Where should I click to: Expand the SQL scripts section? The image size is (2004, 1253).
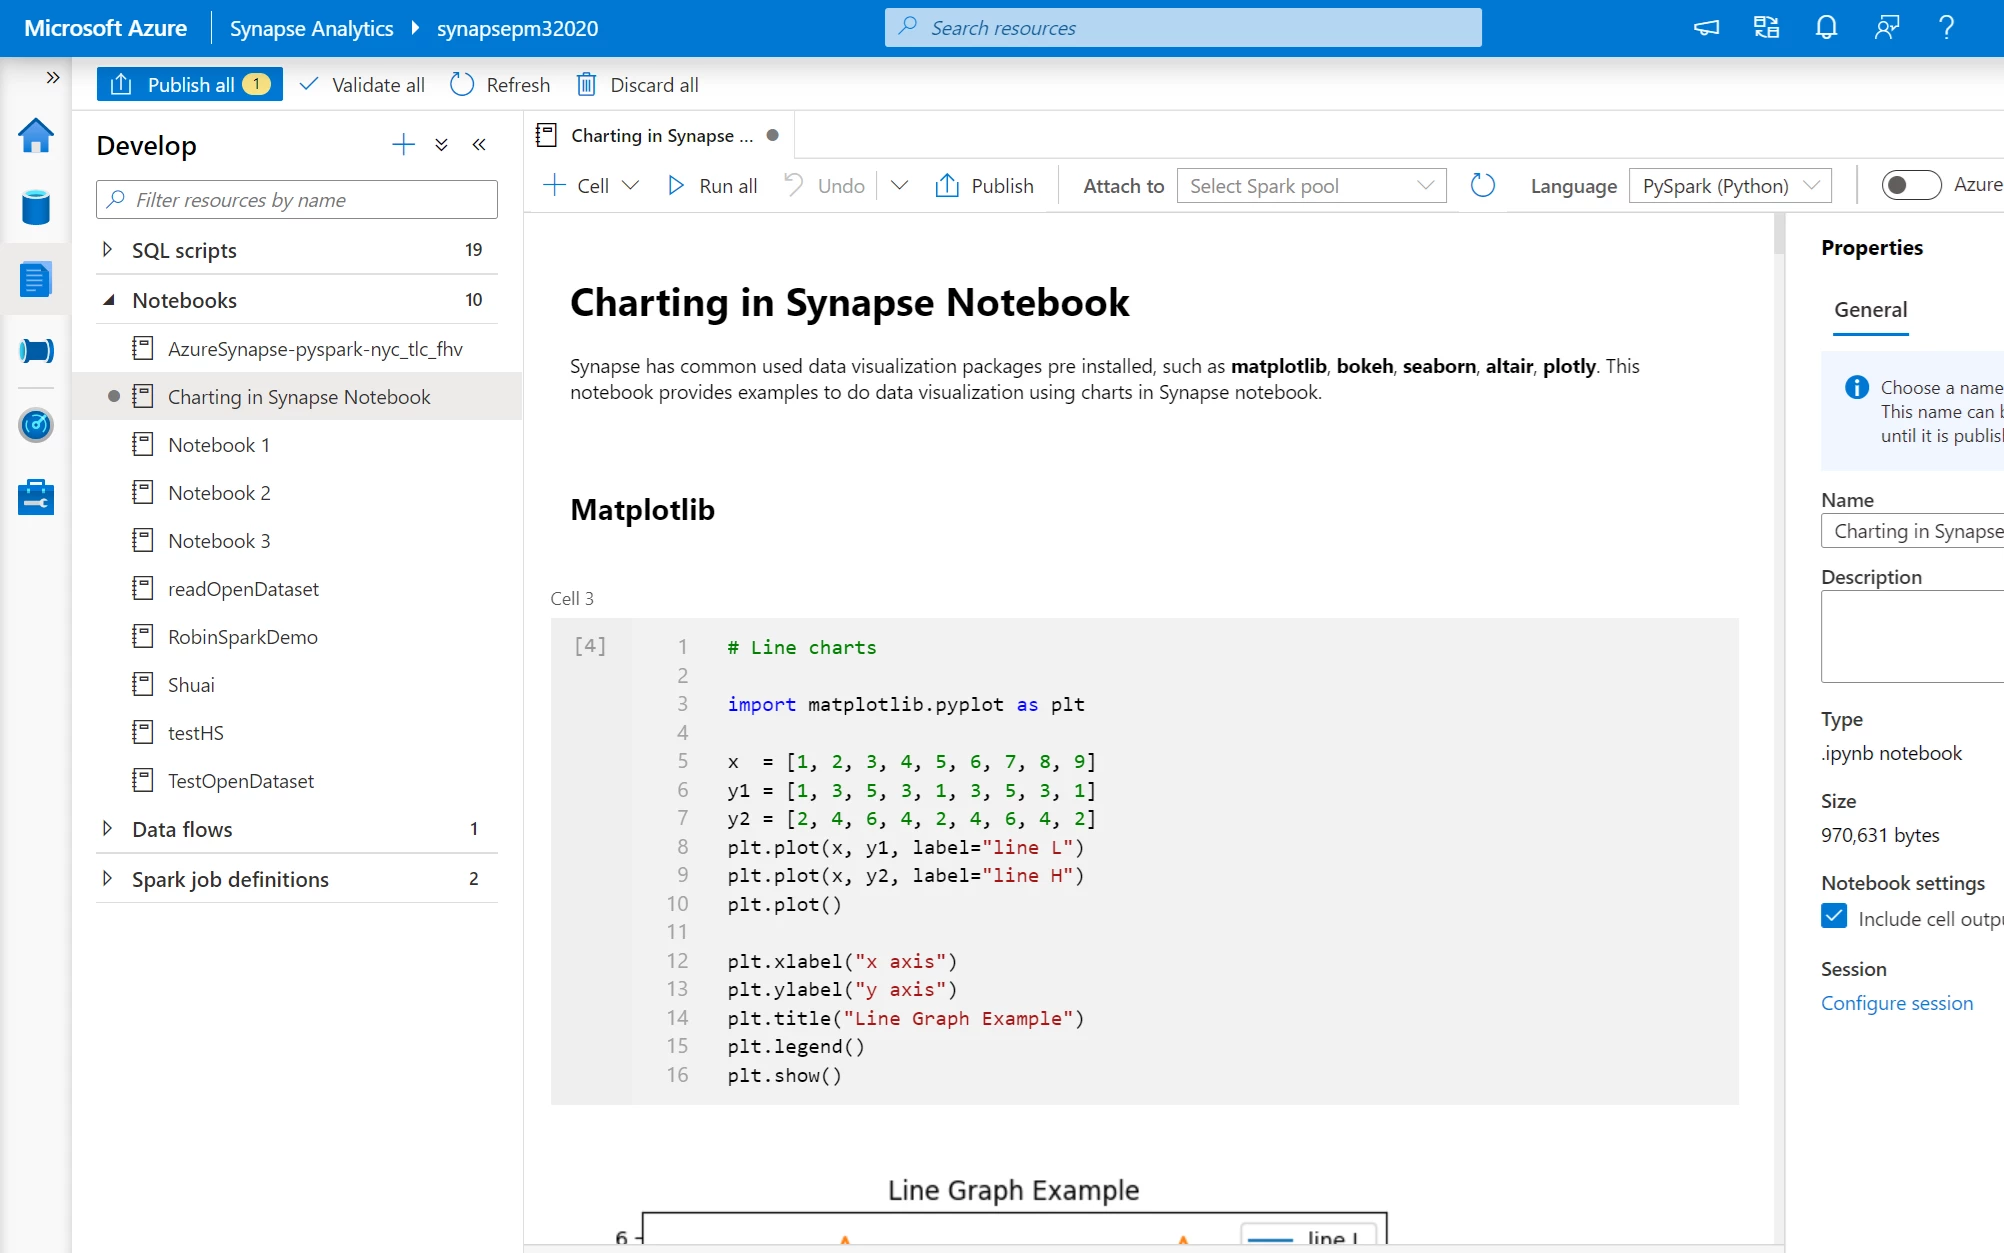click(x=108, y=250)
